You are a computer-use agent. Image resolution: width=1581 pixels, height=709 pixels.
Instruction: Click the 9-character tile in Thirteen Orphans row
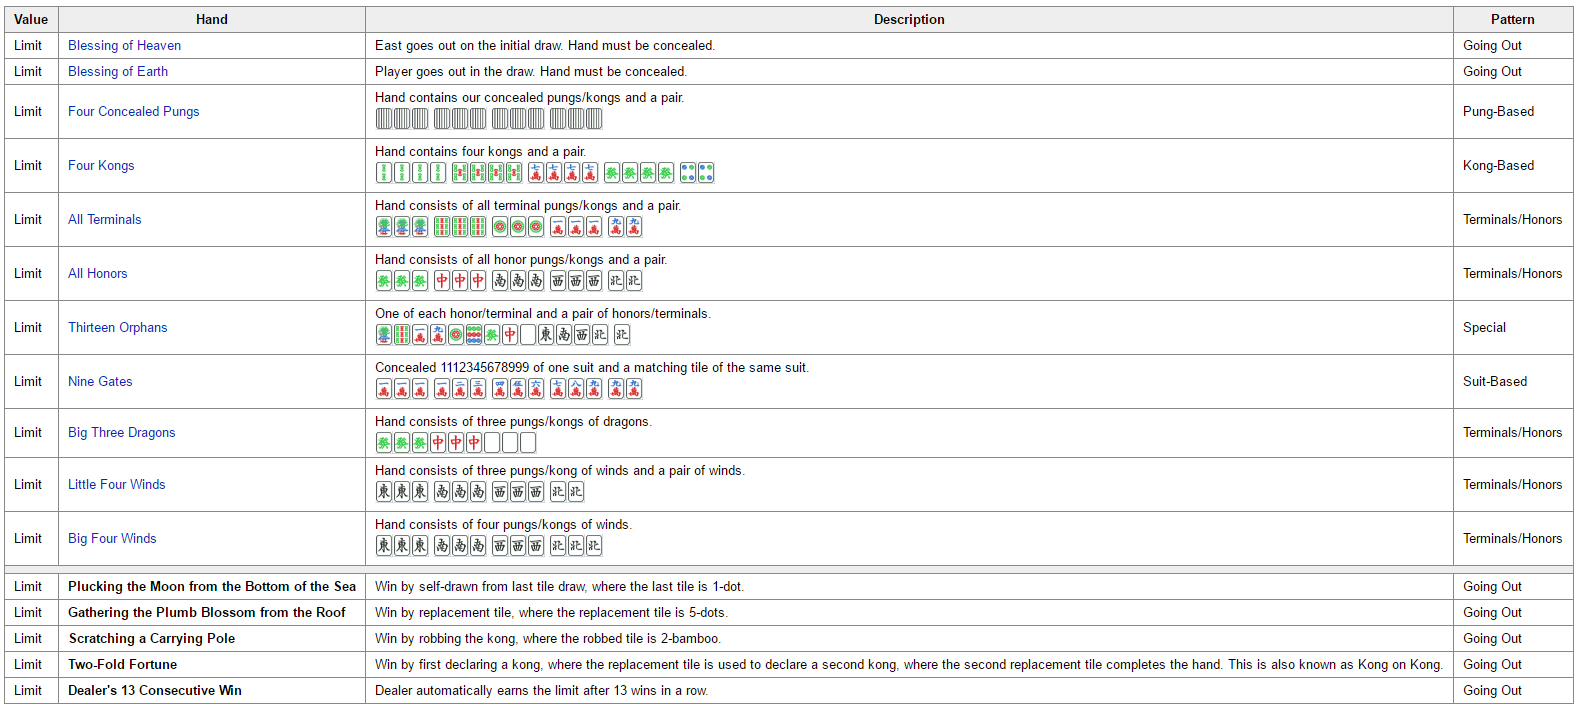pos(438,335)
